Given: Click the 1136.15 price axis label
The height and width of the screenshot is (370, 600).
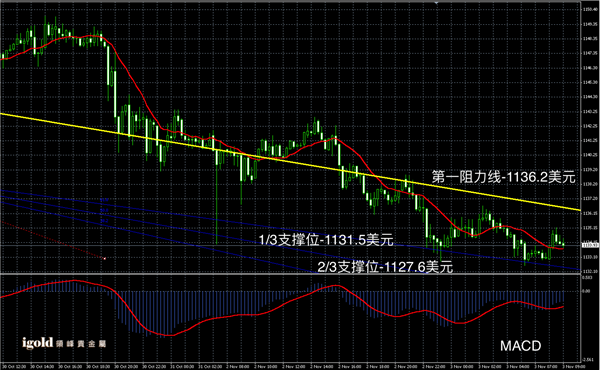Looking at the screenshot, I should tap(590, 213).
